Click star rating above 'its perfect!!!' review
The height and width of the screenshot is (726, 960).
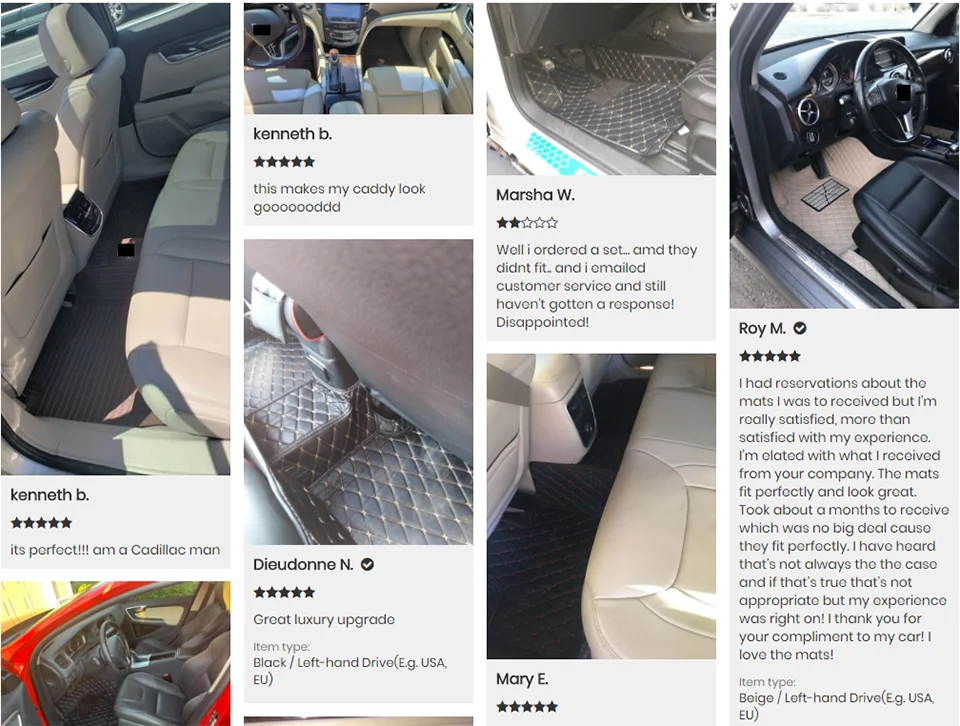pos(42,523)
